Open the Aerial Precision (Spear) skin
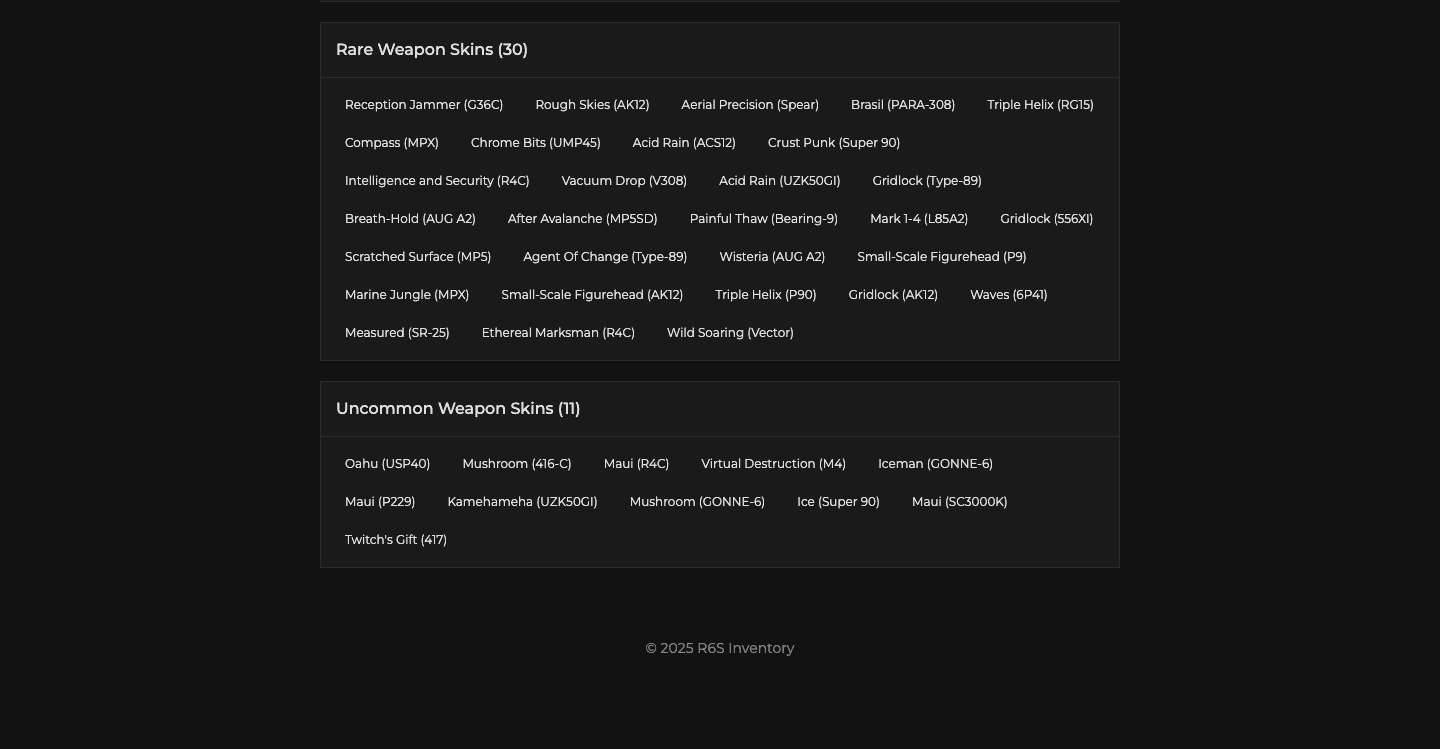1440x749 pixels. [x=750, y=105]
